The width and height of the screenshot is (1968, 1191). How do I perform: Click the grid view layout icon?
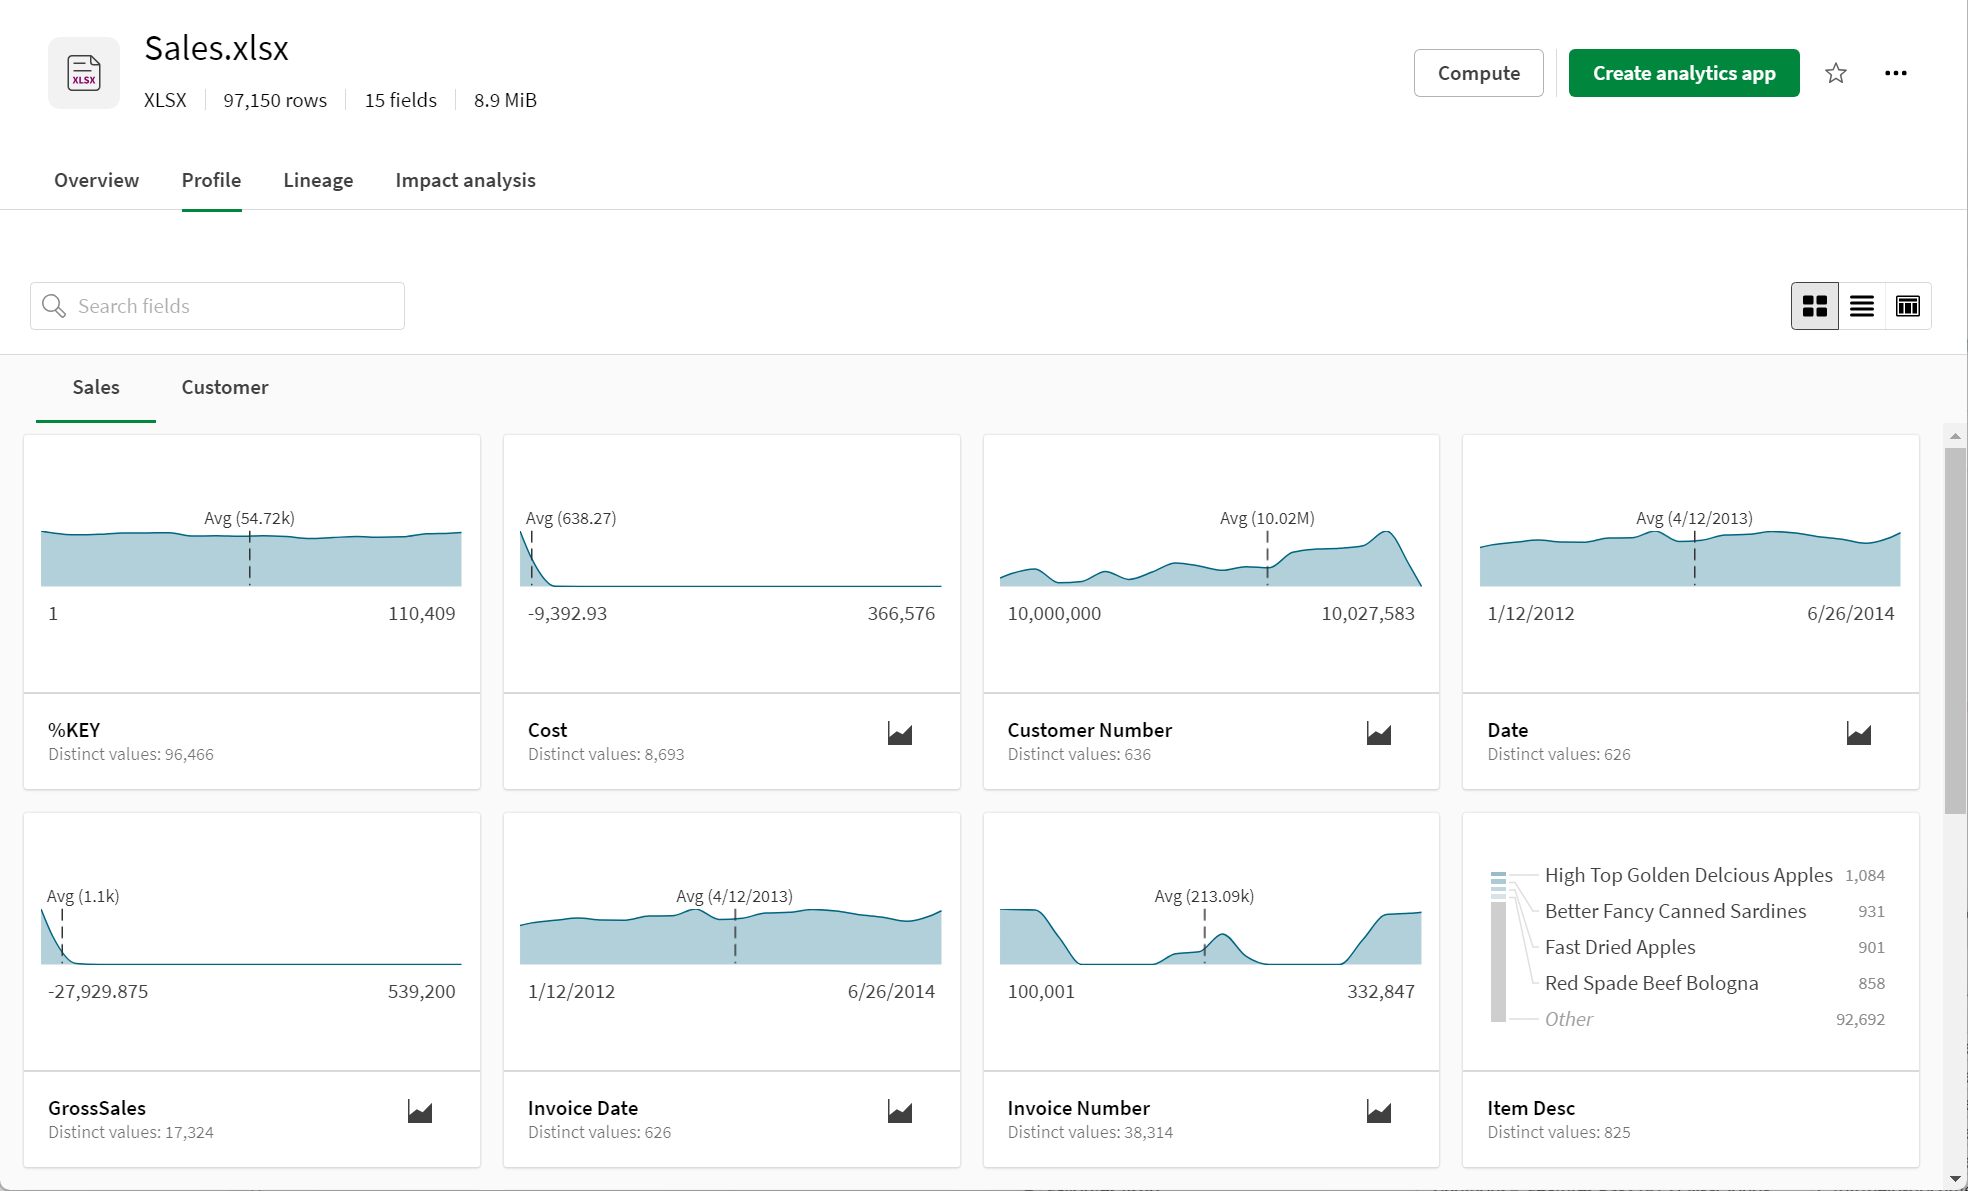pyautogui.click(x=1813, y=305)
